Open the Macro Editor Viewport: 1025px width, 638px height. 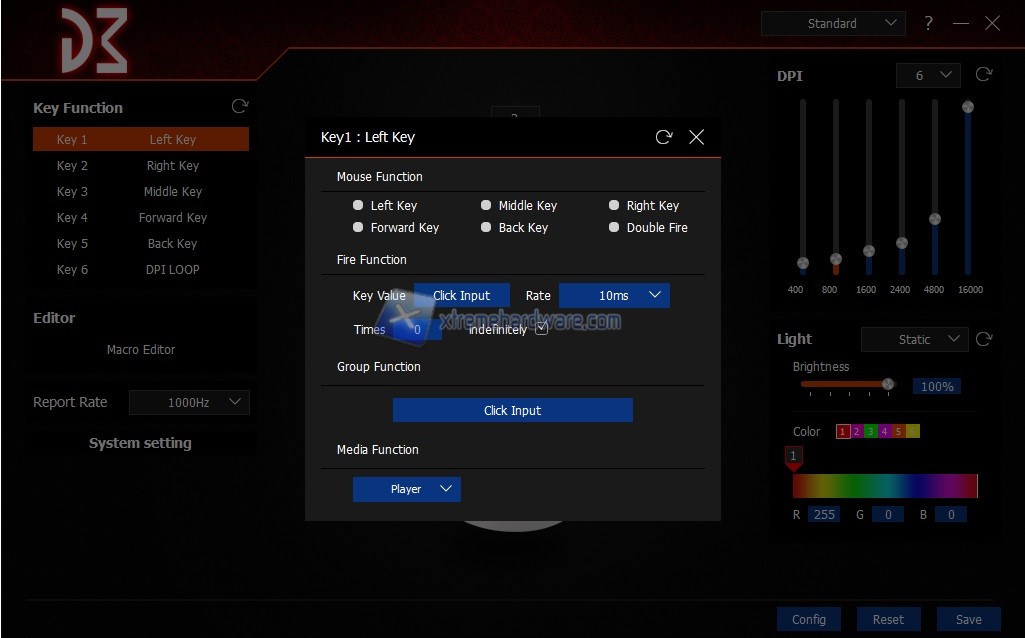[x=141, y=350]
